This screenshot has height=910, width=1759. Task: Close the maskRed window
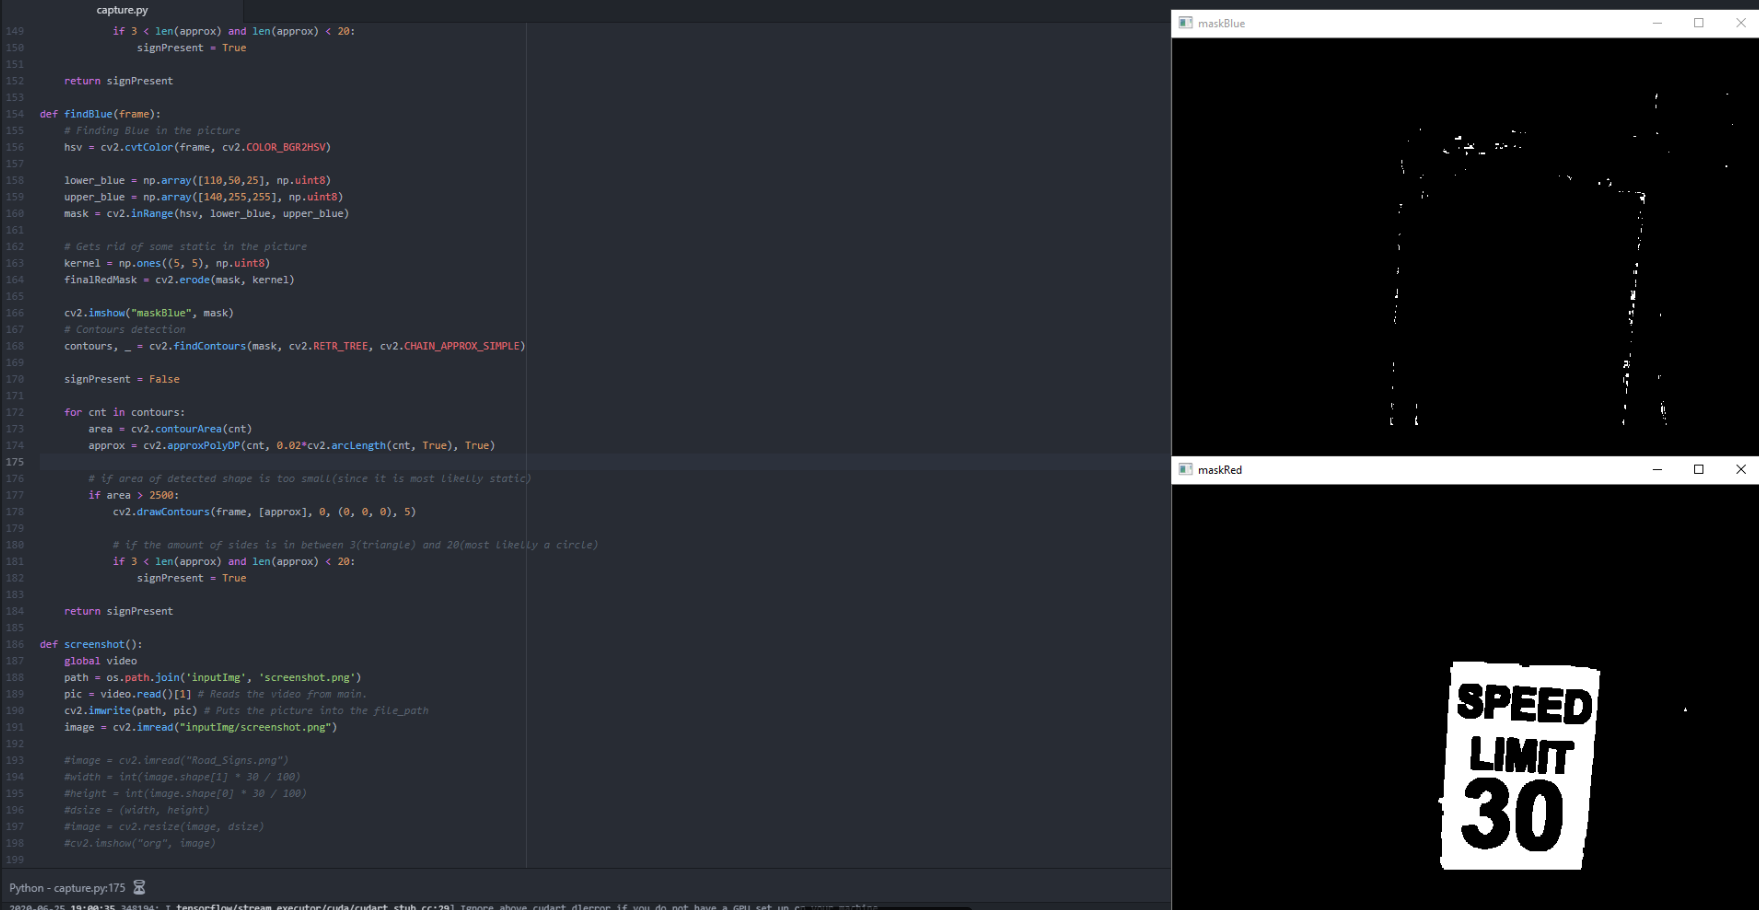(1740, 469)
